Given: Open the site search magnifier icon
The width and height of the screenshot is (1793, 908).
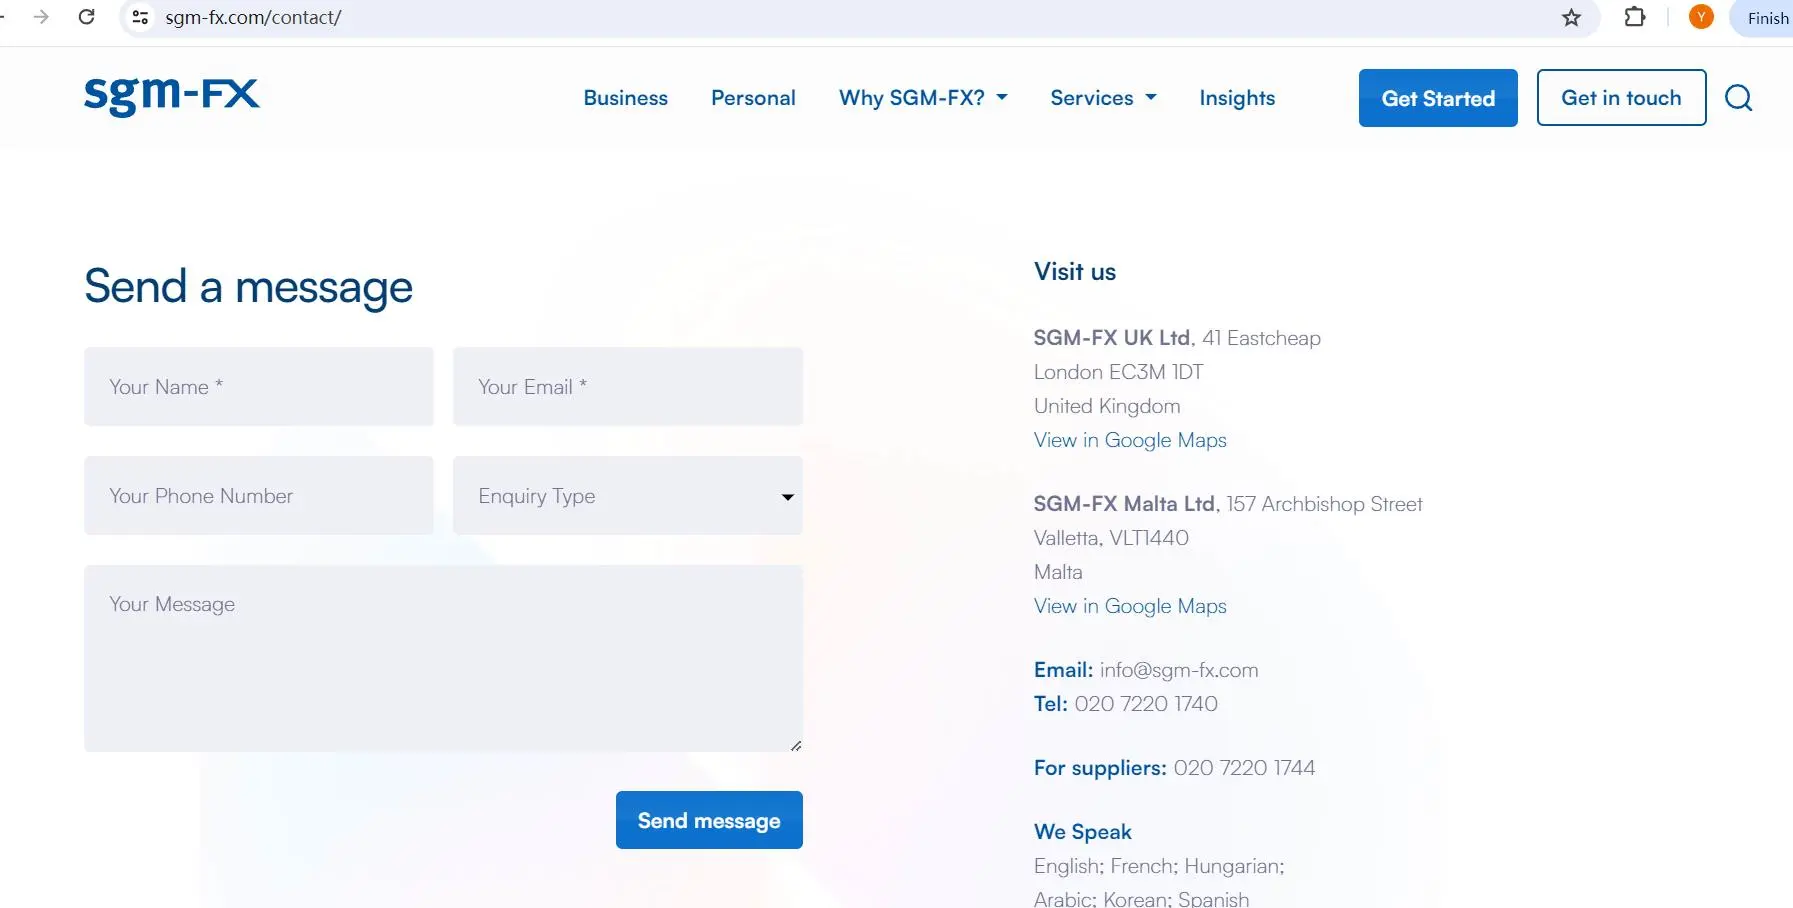Looking at the screenshot, I should coord(1738,98).
